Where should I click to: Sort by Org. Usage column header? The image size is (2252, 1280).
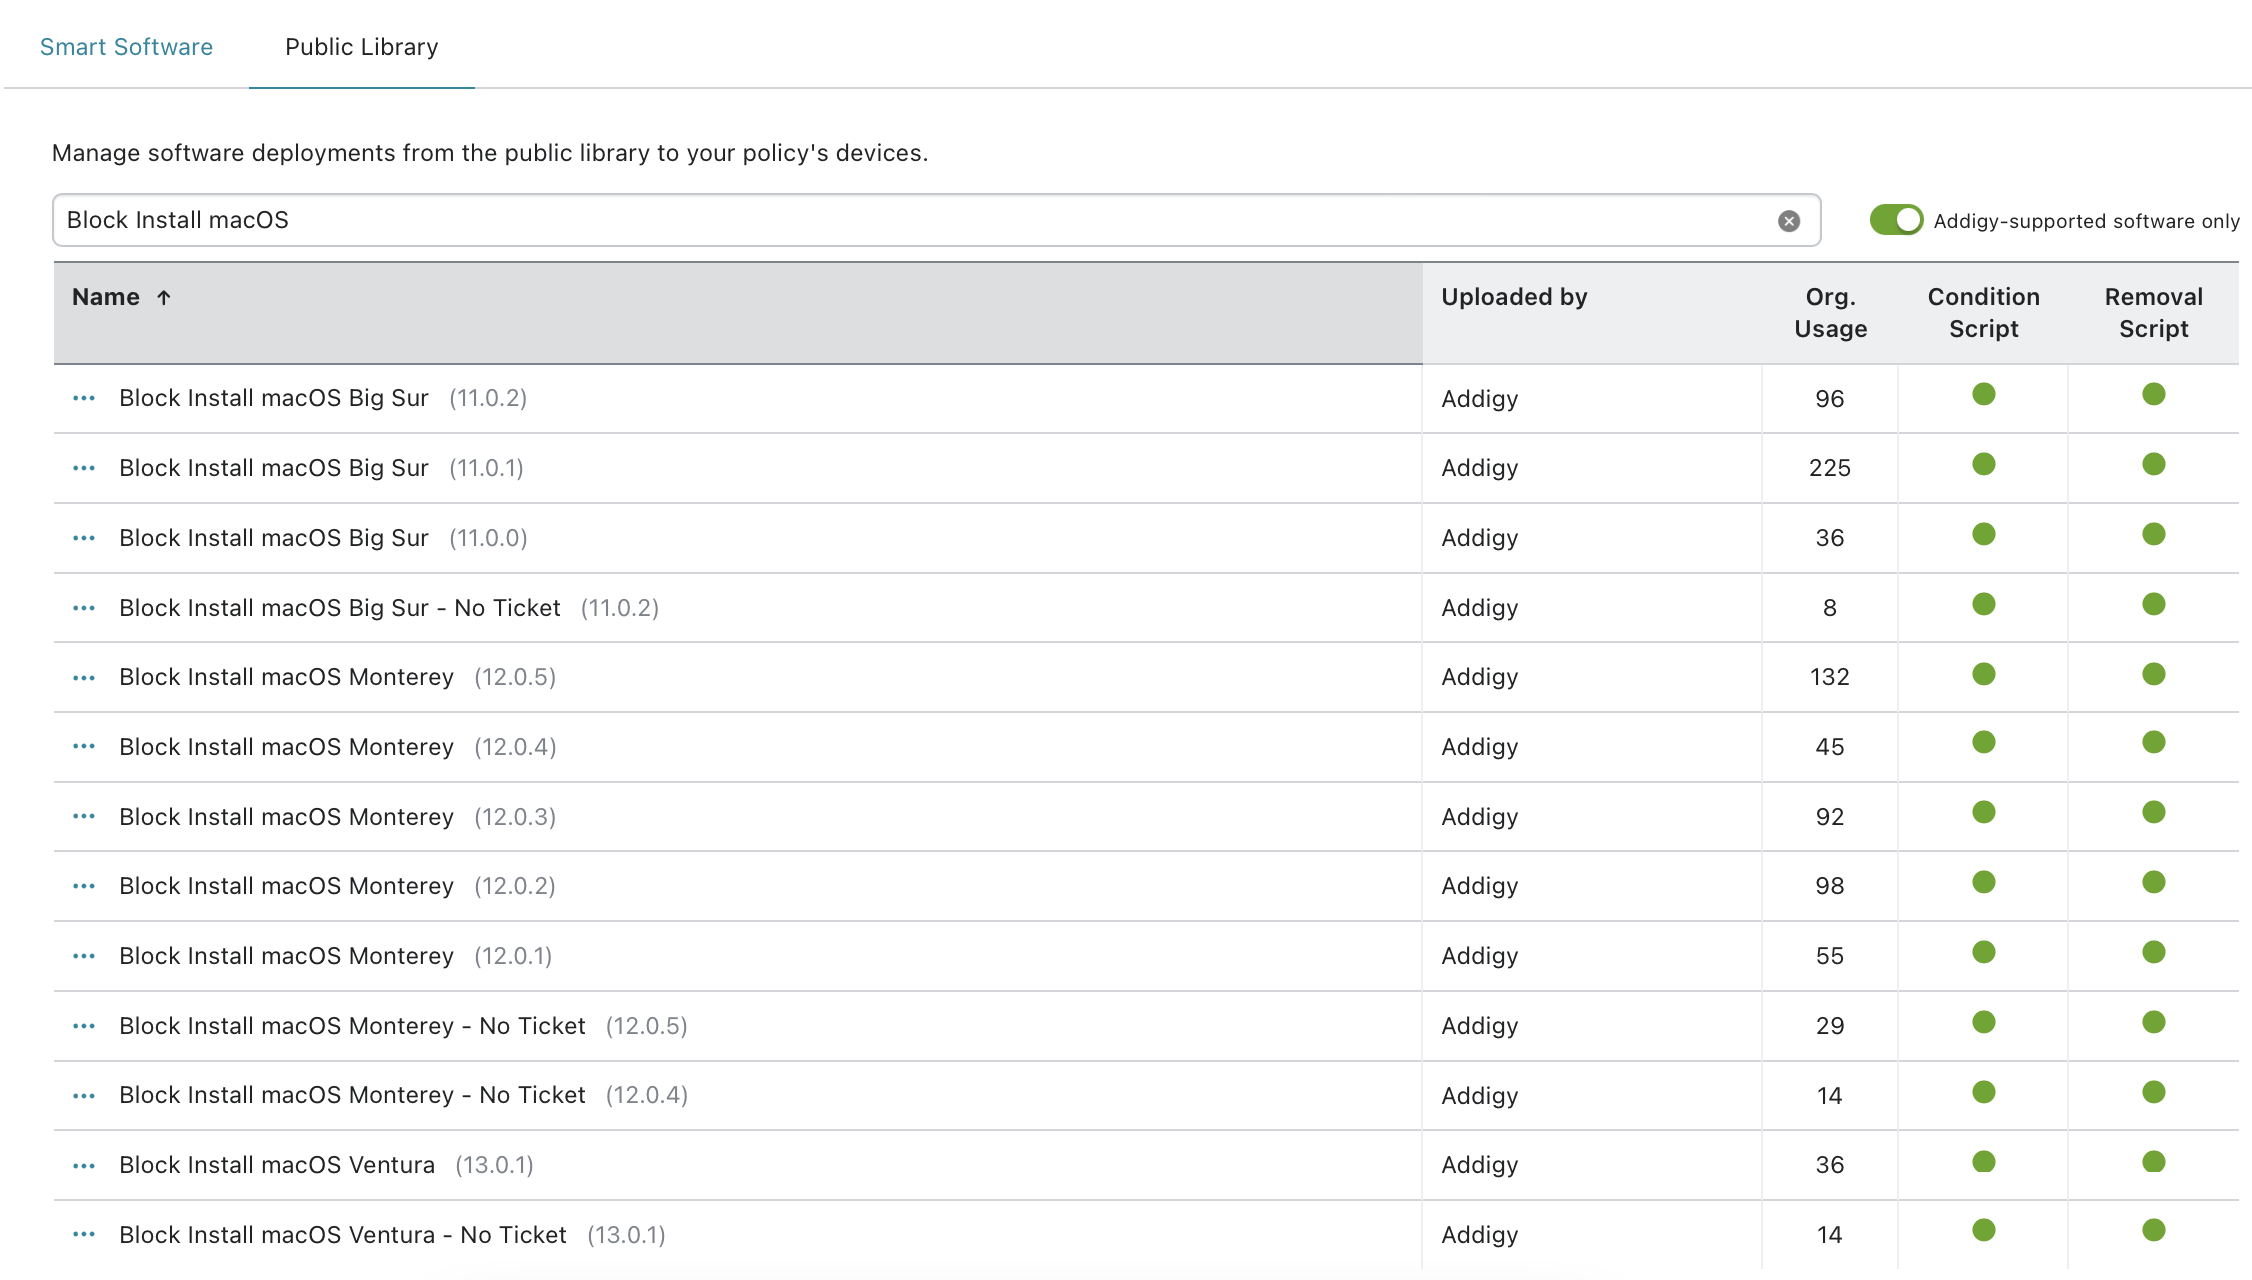[x=1830, y=313]
